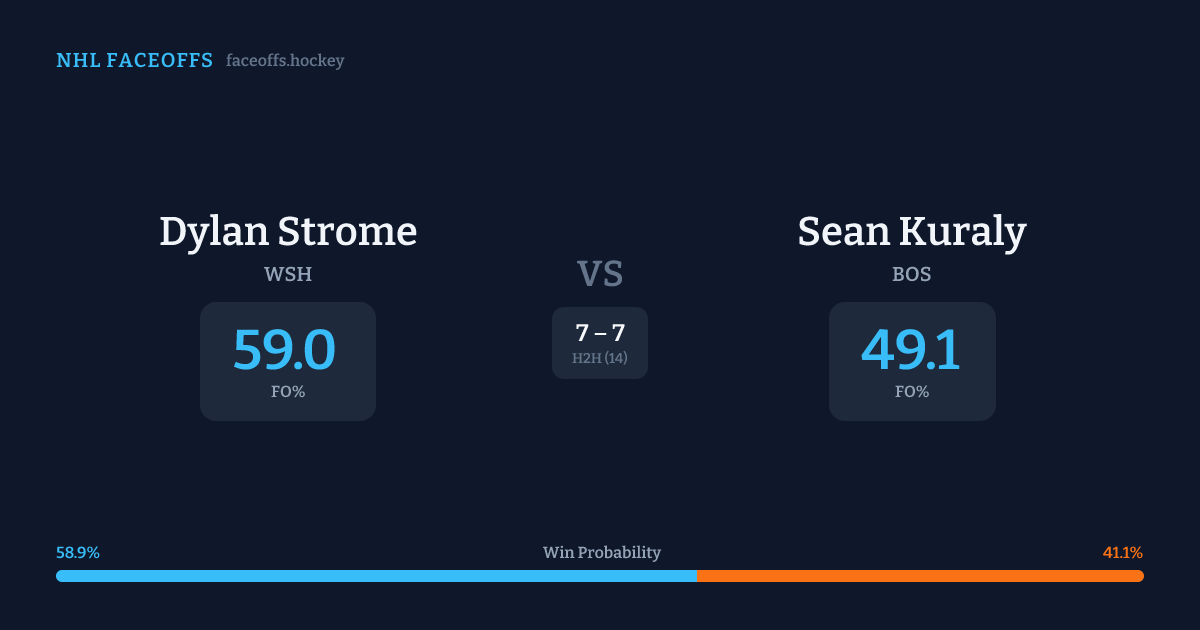This screenshot has width=1200, height=630.
Task: Click the VS text between players
Action: (x=600, y=274)
